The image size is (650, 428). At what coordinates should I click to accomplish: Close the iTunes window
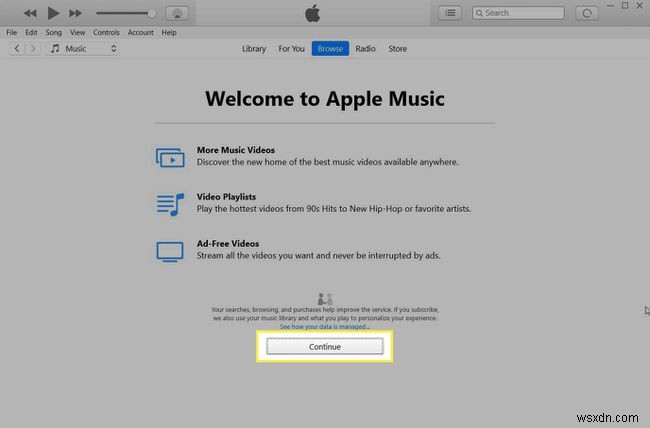point(640,6)
